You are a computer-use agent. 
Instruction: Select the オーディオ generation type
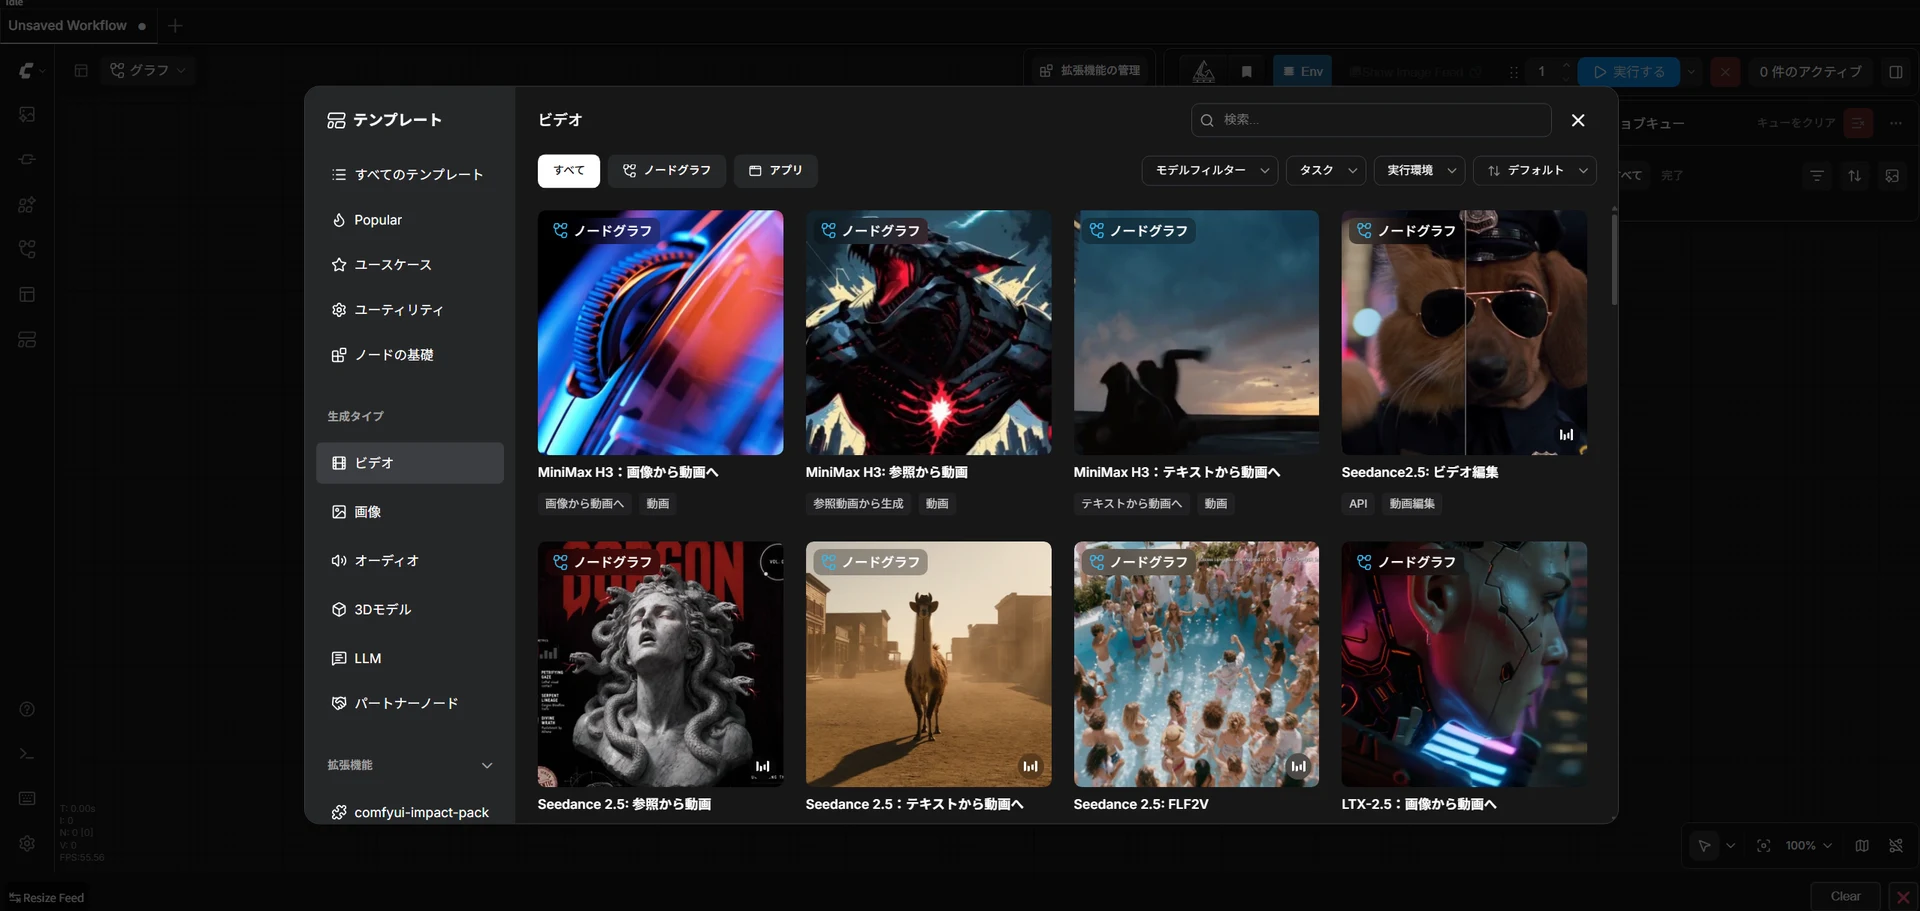[x=410, y=561]
